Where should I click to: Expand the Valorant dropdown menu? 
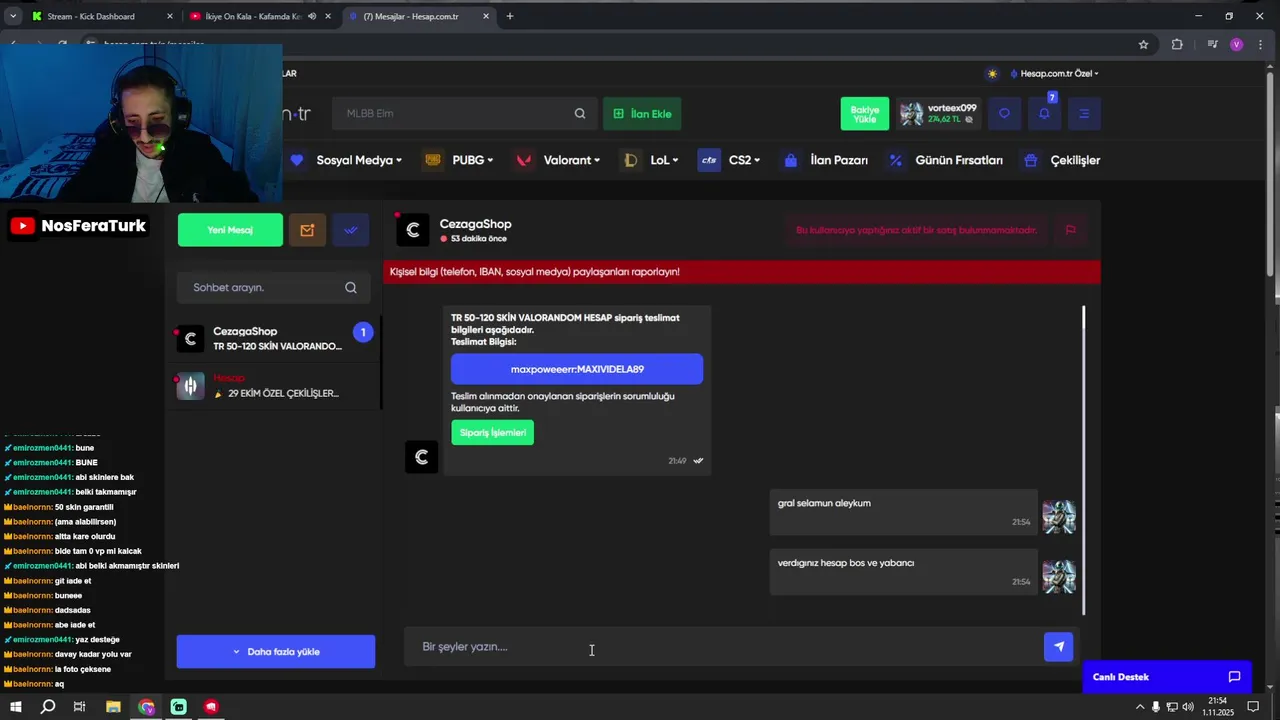[572, 160]
